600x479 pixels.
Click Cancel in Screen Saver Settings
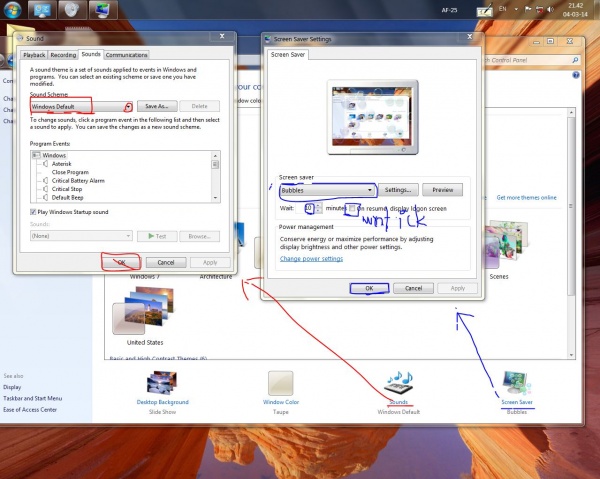point(413,288)
